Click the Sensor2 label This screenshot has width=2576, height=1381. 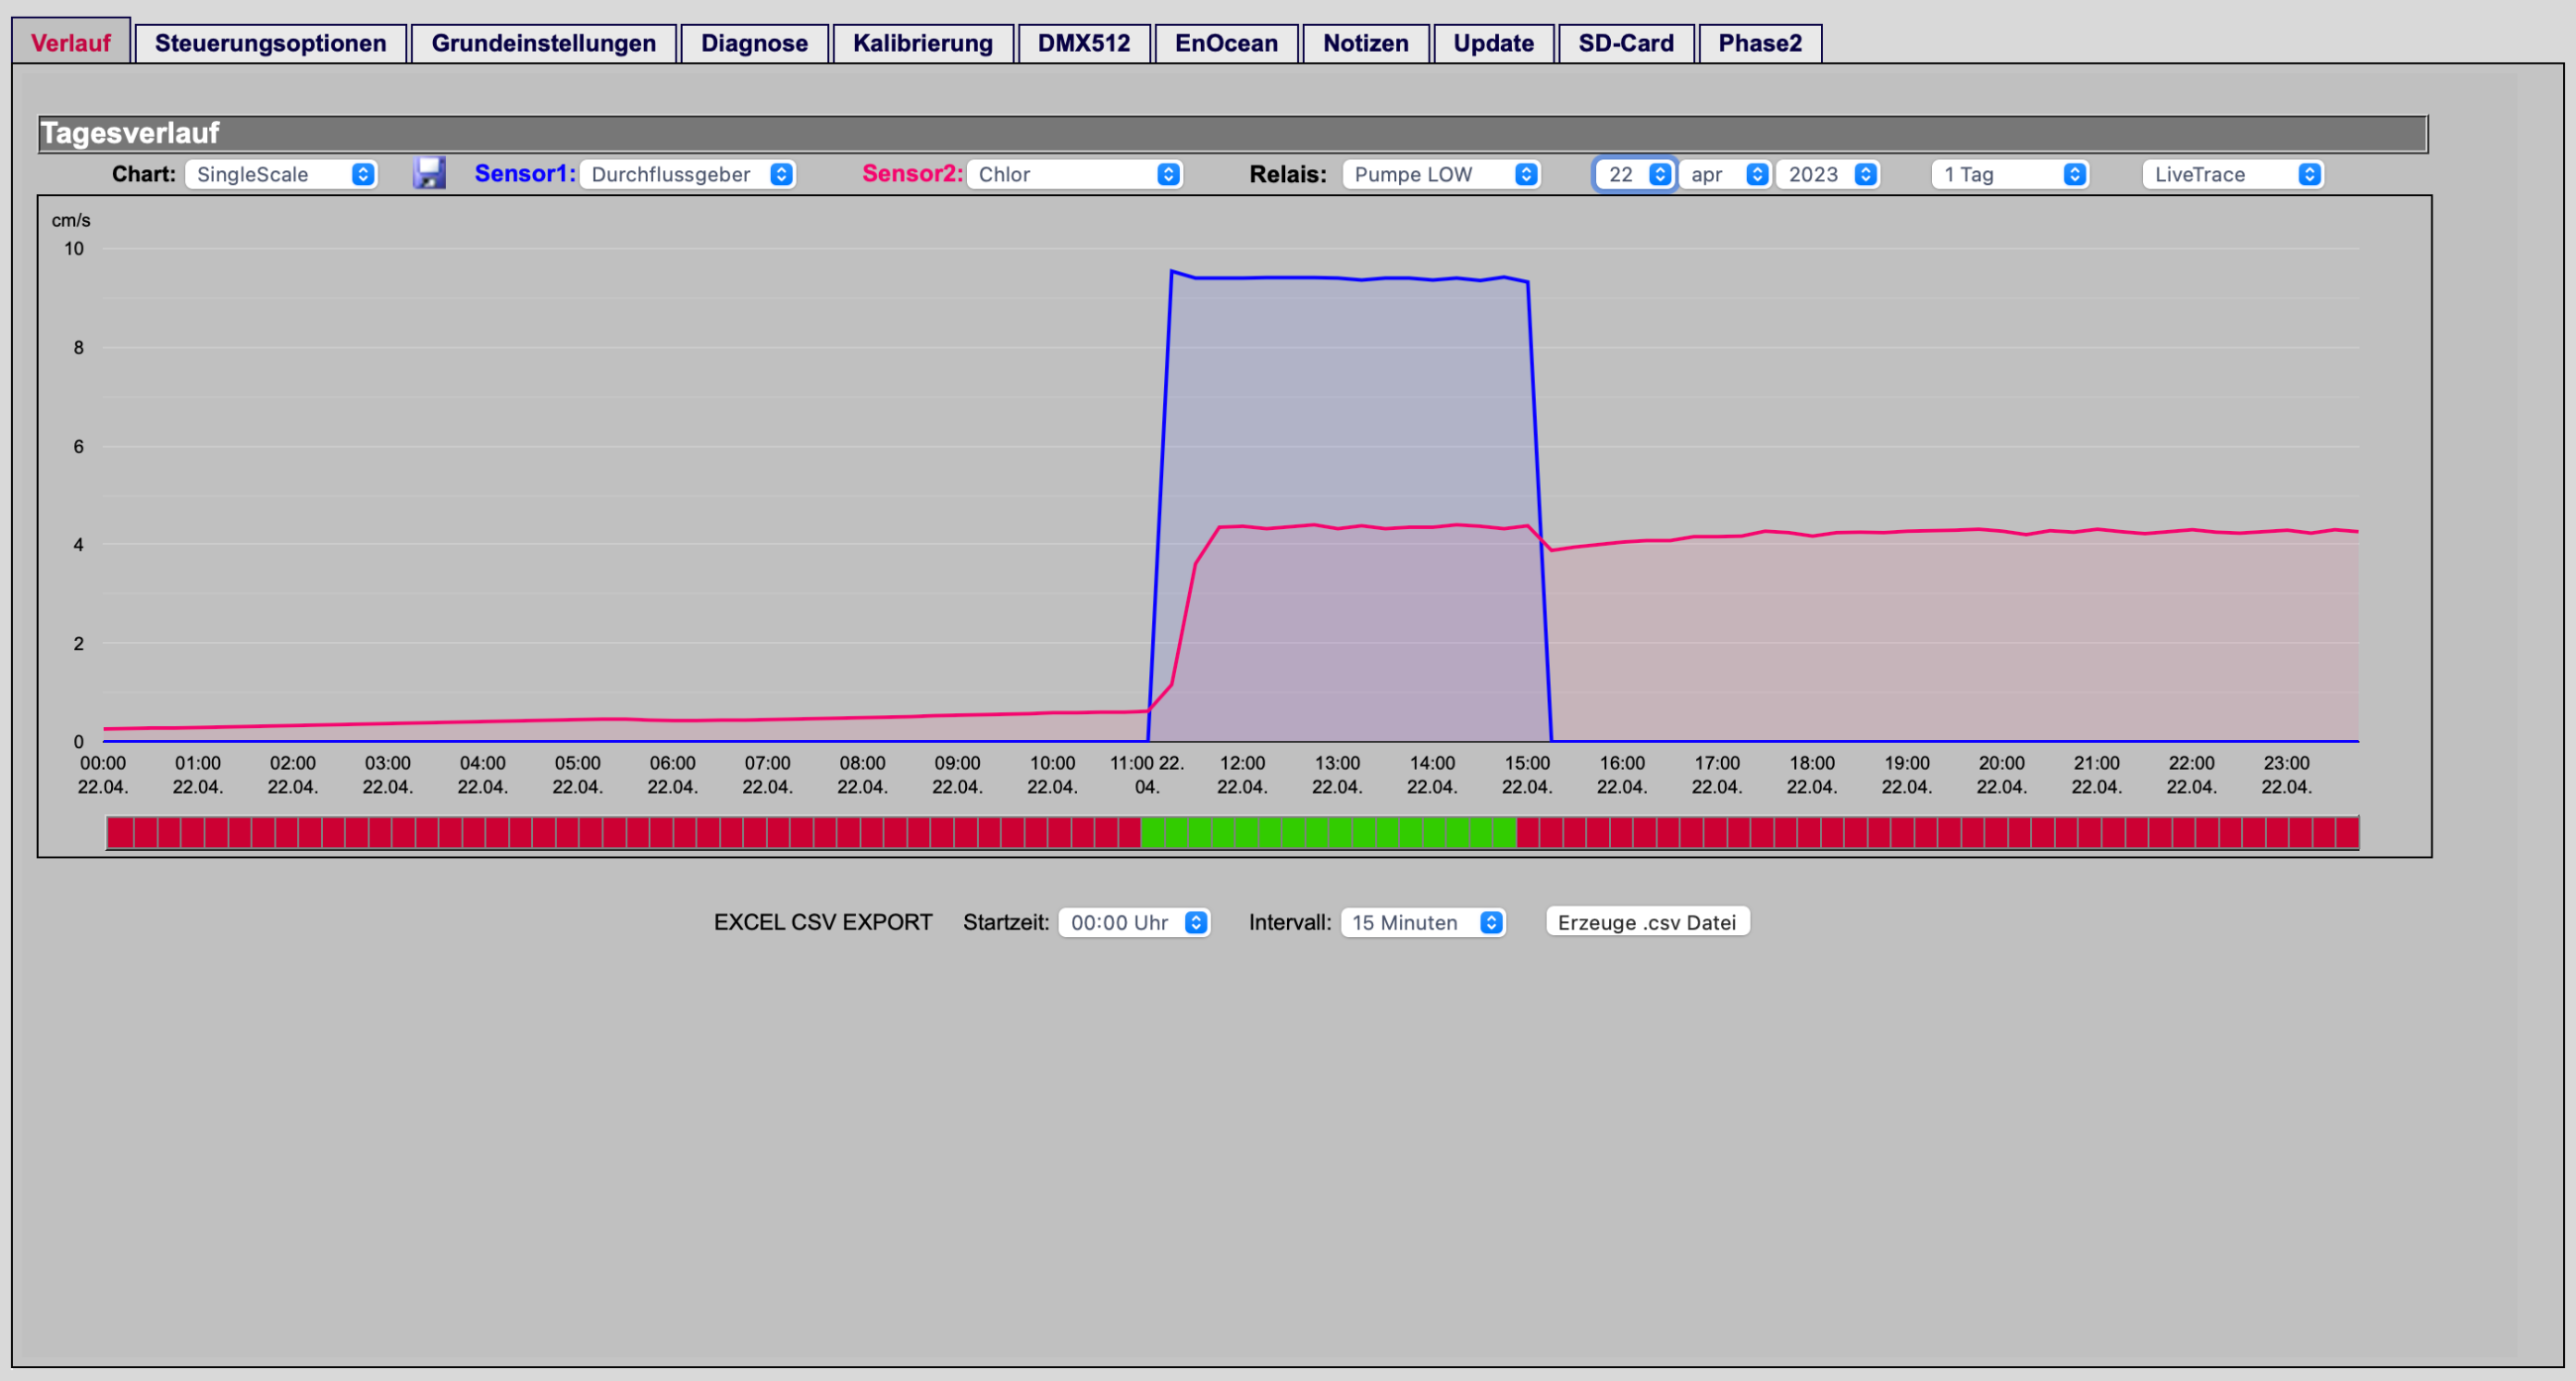(912, 173)
